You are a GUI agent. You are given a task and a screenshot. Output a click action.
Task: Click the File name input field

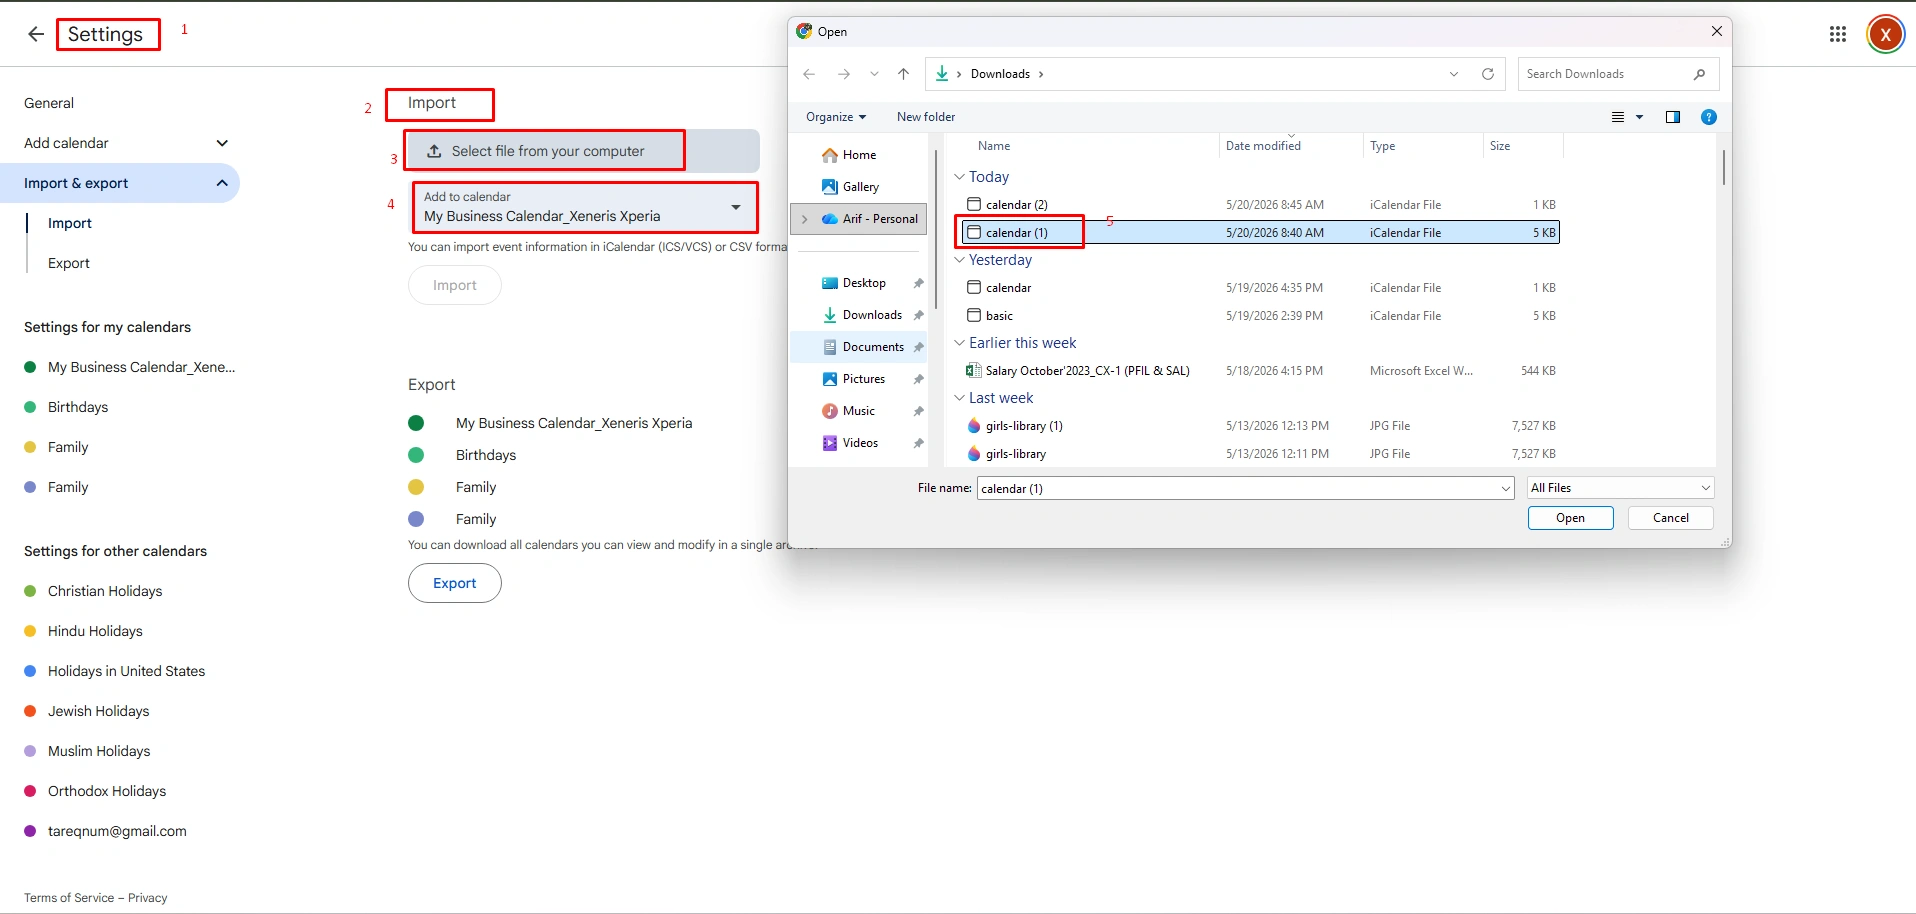1236,488
